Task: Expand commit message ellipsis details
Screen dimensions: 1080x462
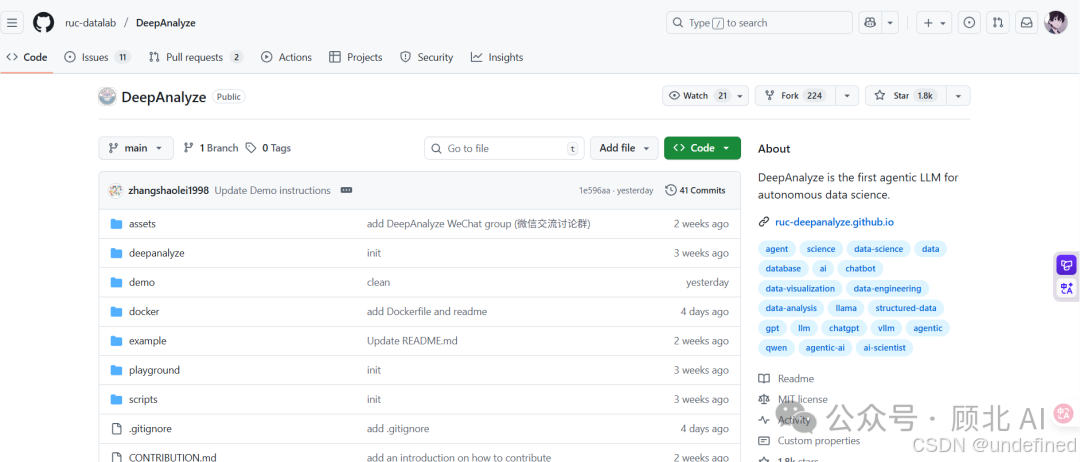Action: 346,191
